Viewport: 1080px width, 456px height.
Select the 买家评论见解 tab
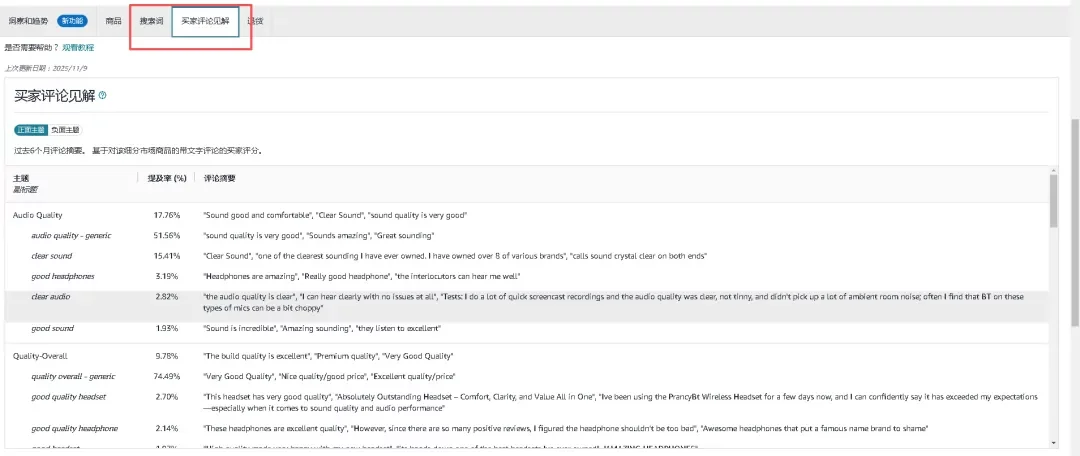pos(205,21)
